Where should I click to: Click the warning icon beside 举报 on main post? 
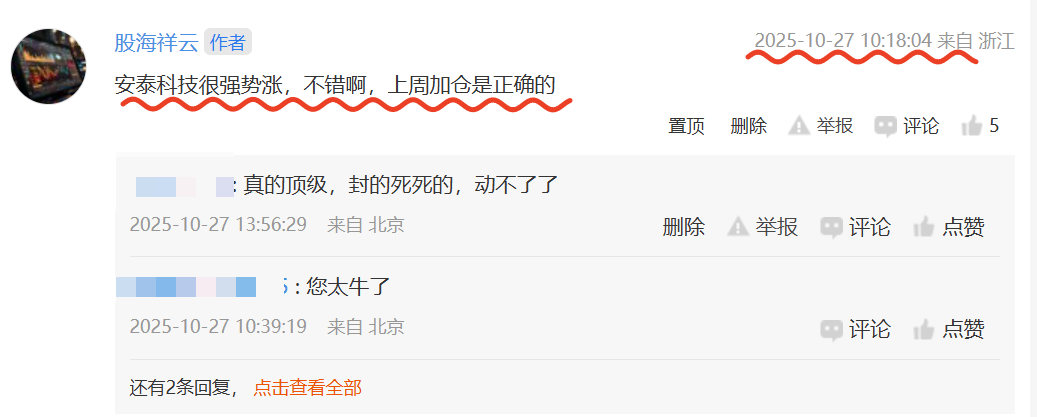click(800, 126)
